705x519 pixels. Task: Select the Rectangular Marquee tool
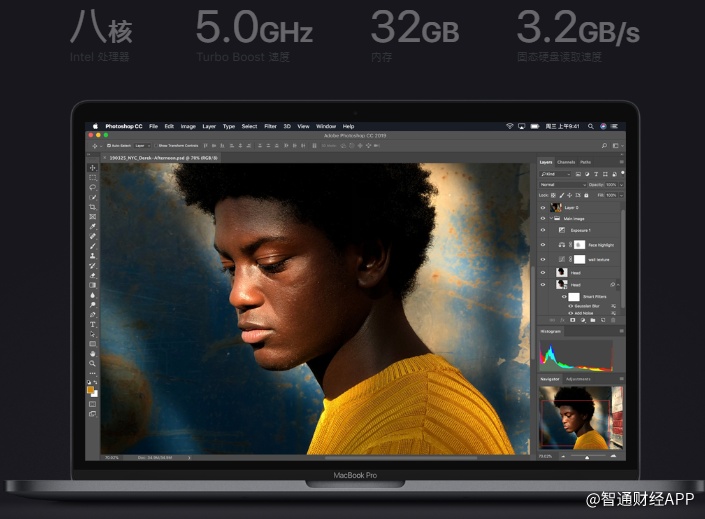[x=93, y=177]
